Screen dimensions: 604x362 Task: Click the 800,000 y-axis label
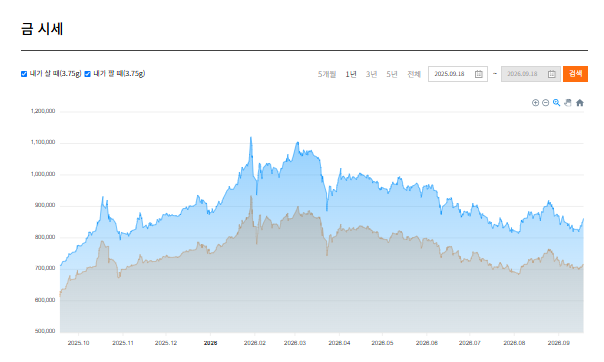pos(45,237)
